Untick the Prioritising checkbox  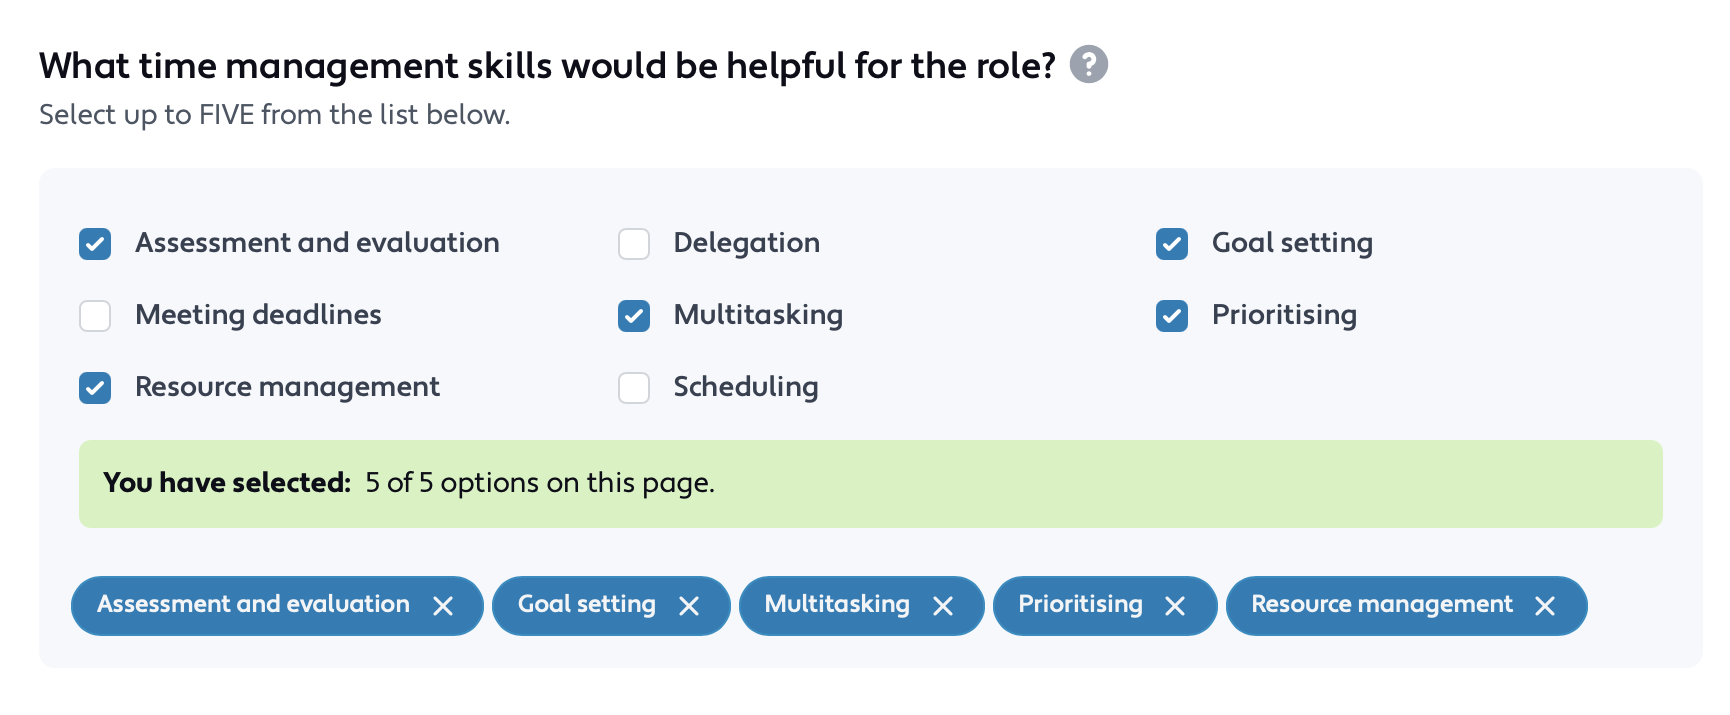pos(1172,316)
